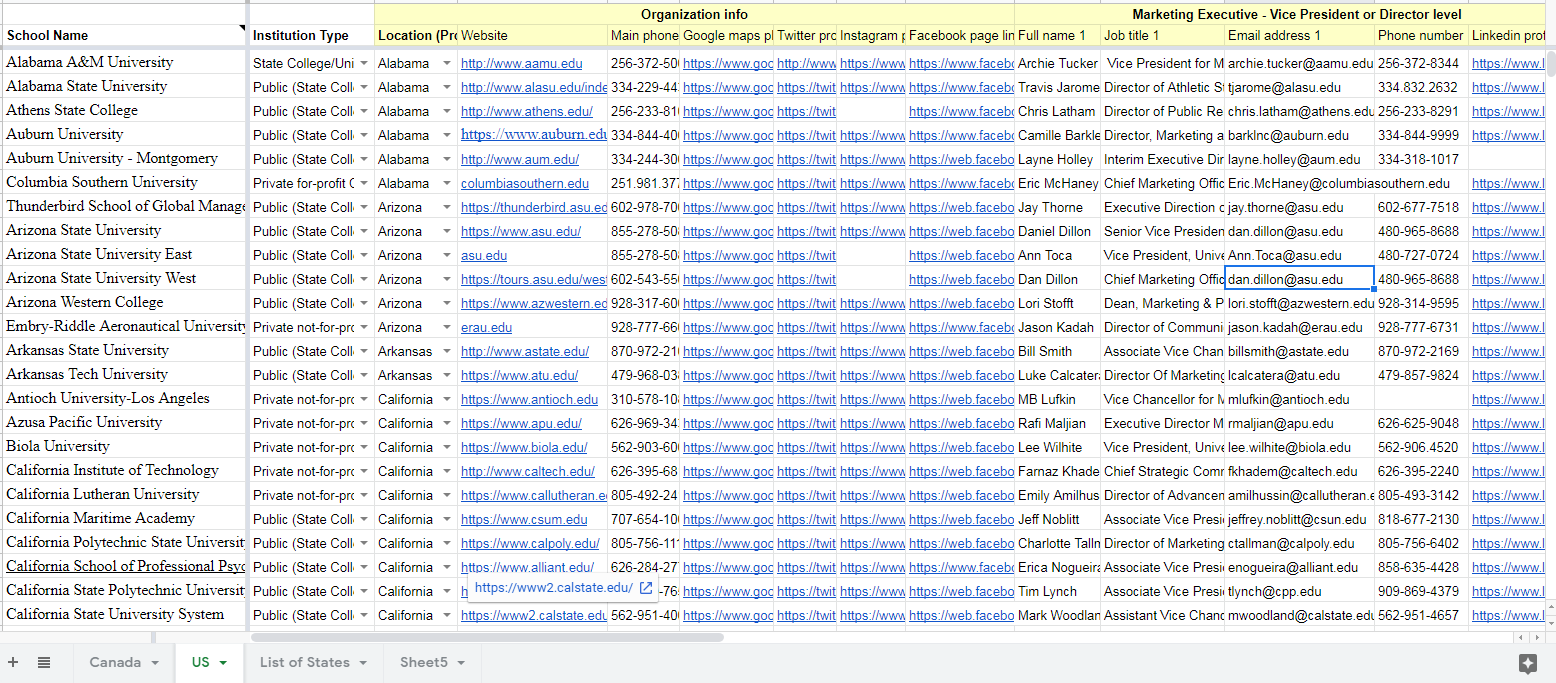Open Institution Type dropdown for Columbia Southern University
Viewport: 1556px width, 683px height.
tap(364, 183)
